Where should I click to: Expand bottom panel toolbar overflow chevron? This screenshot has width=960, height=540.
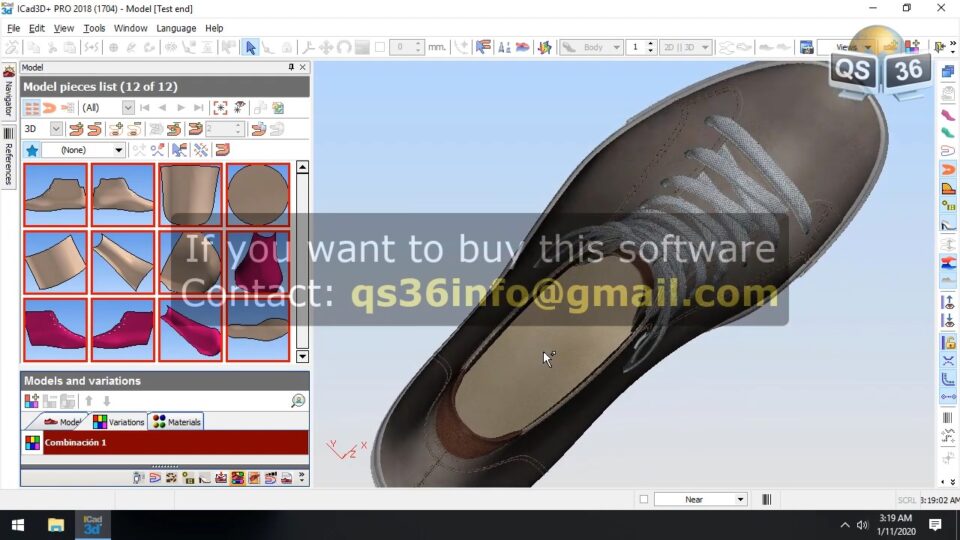302,478
